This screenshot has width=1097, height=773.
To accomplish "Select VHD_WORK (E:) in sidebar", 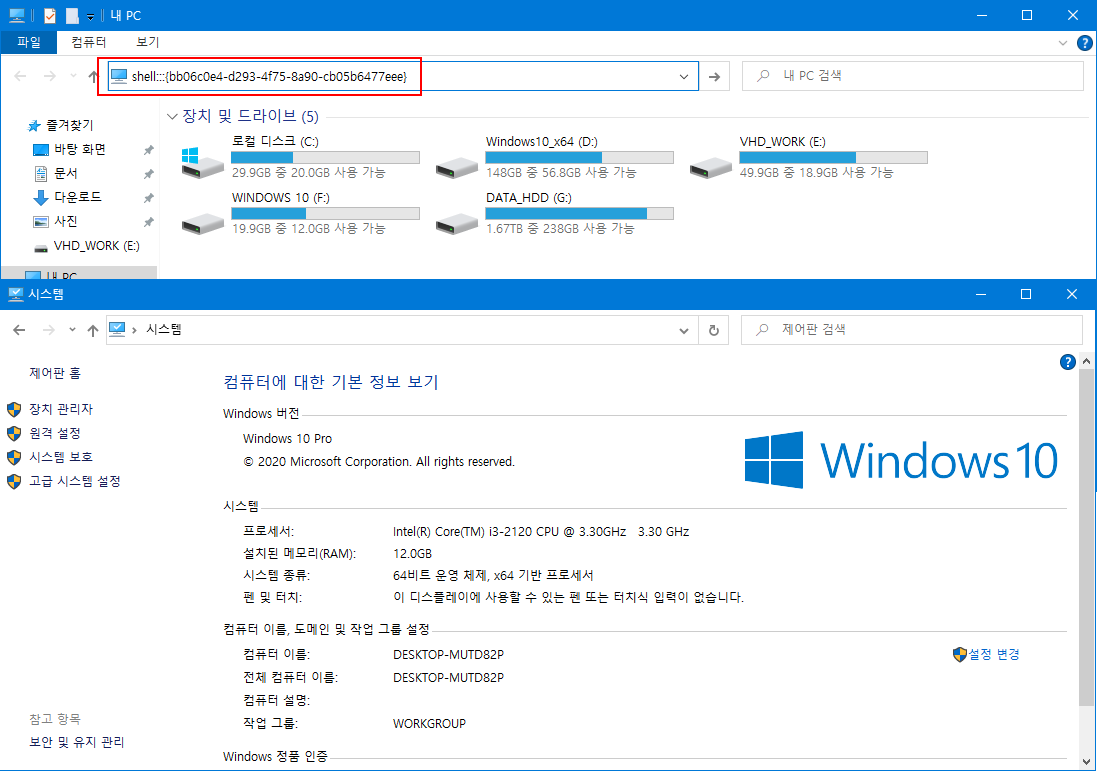I will point(96,246).
